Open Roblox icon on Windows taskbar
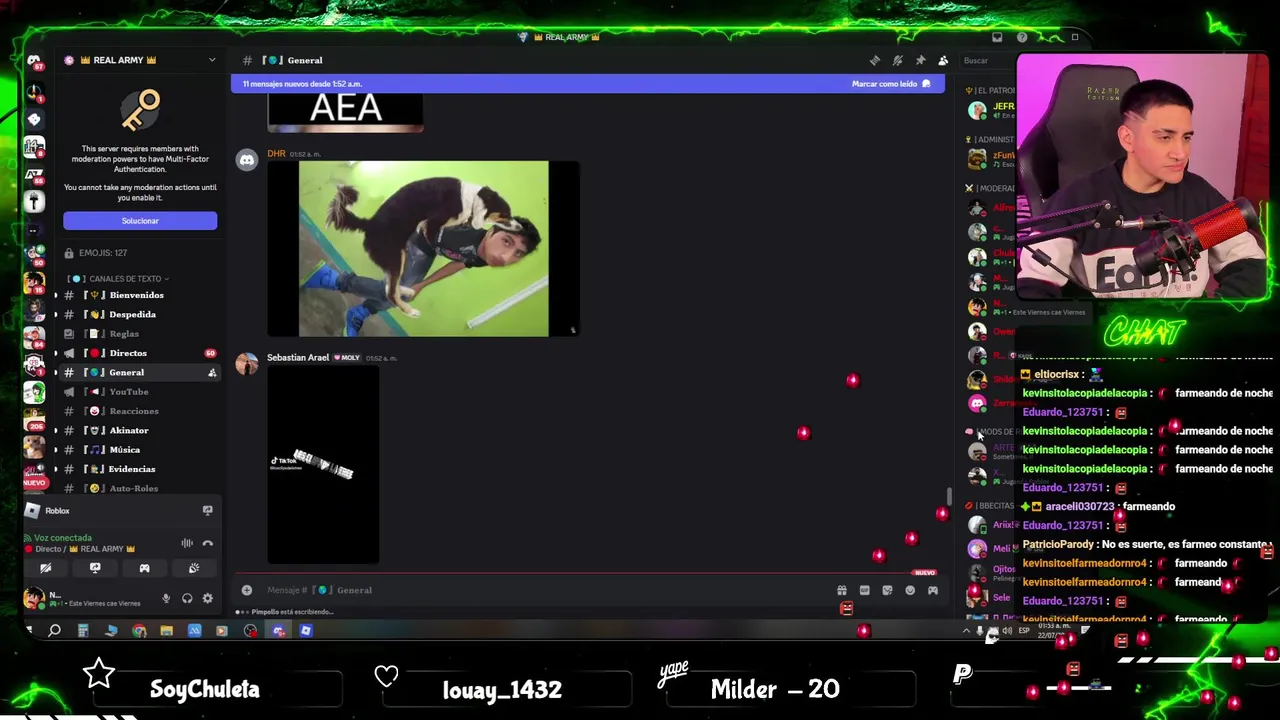This screenshot has height=720, width=1280. (x=306, y=630)
